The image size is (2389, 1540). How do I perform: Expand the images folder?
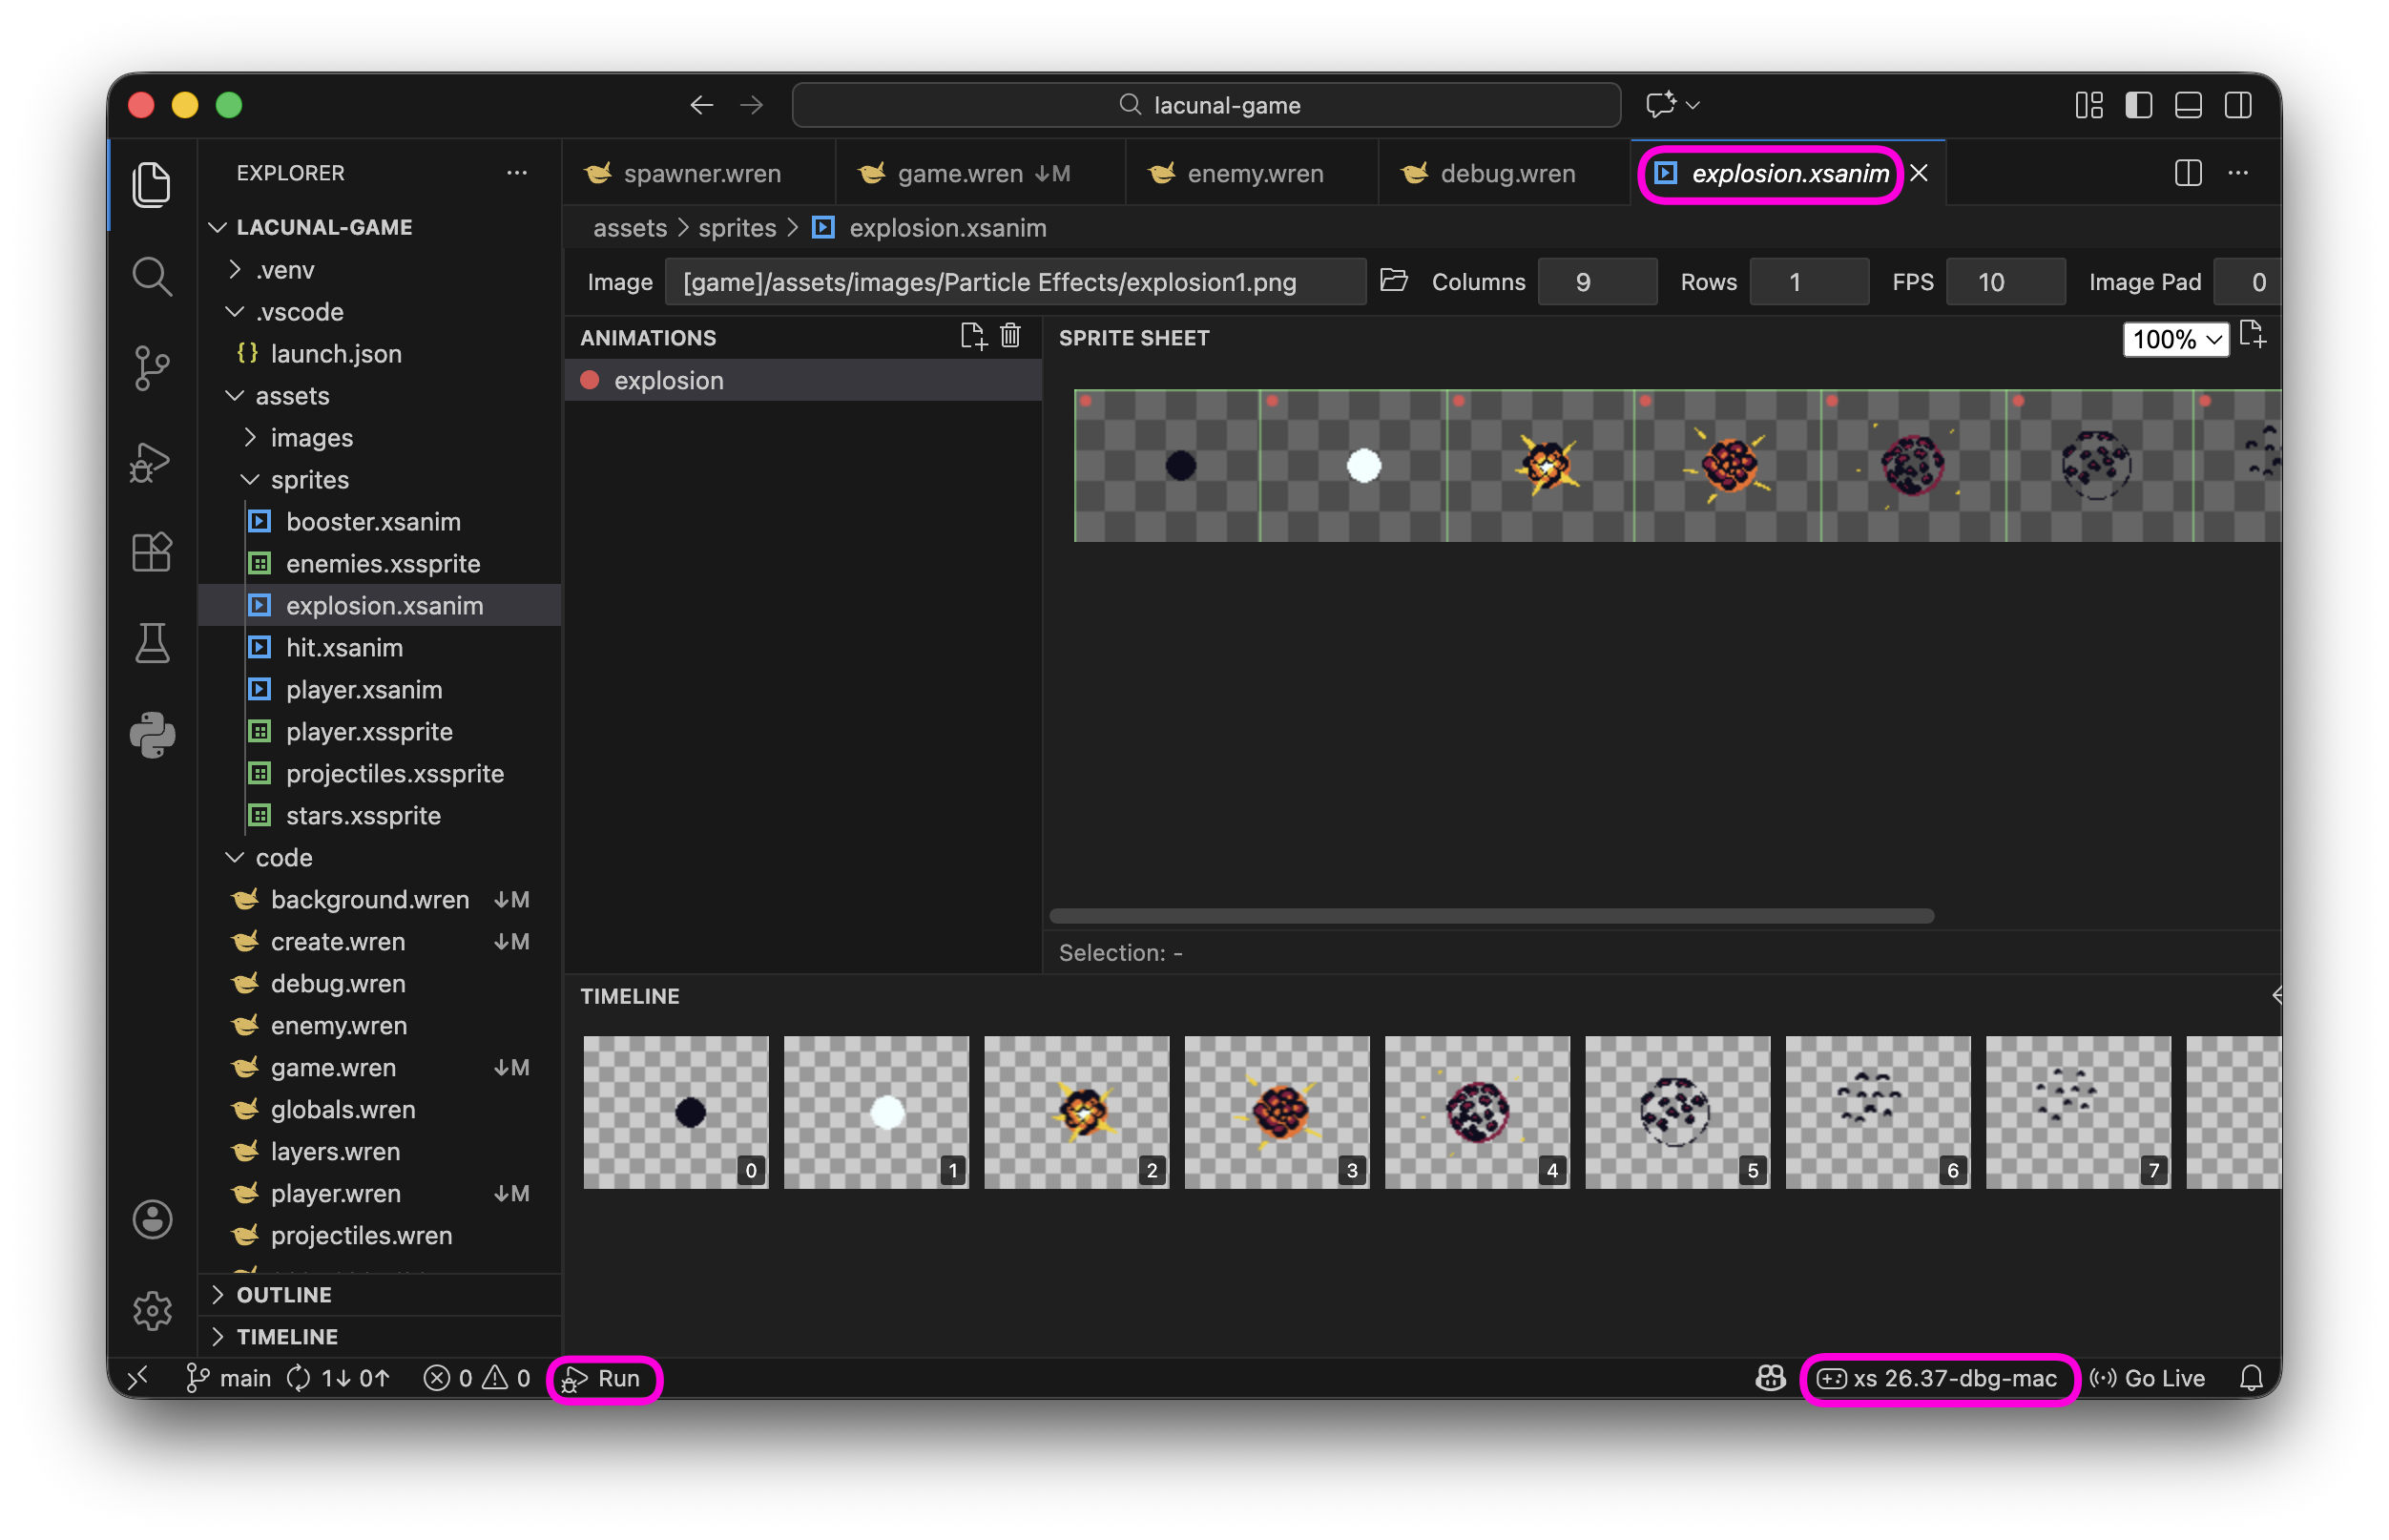coord(250,438)
